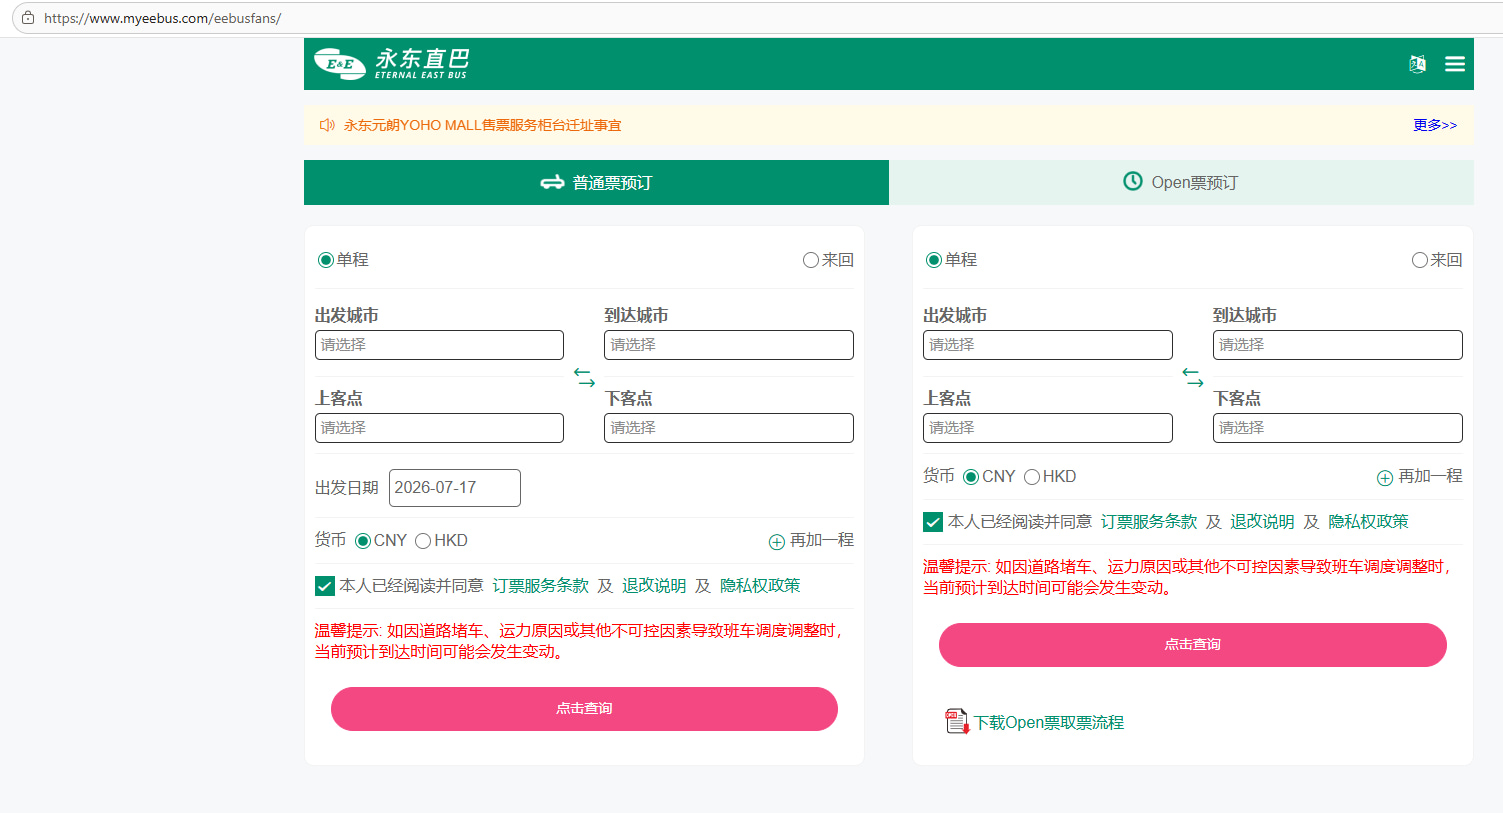1503x813 pixels.
Task: Switch to Open票预订 tab
Action: point(1181,182)
